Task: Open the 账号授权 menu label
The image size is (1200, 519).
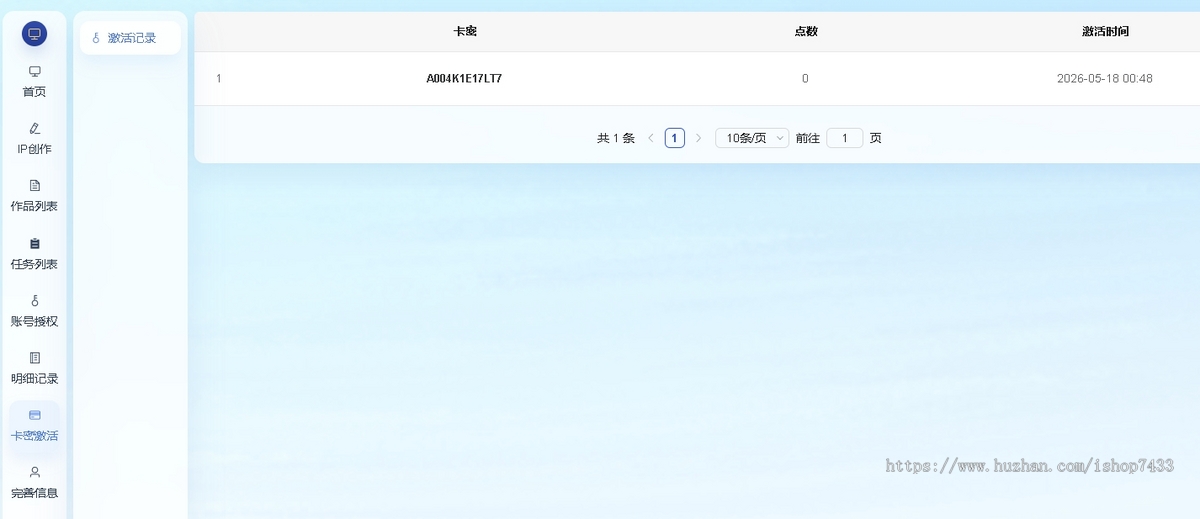Action: tap(35, 321)
